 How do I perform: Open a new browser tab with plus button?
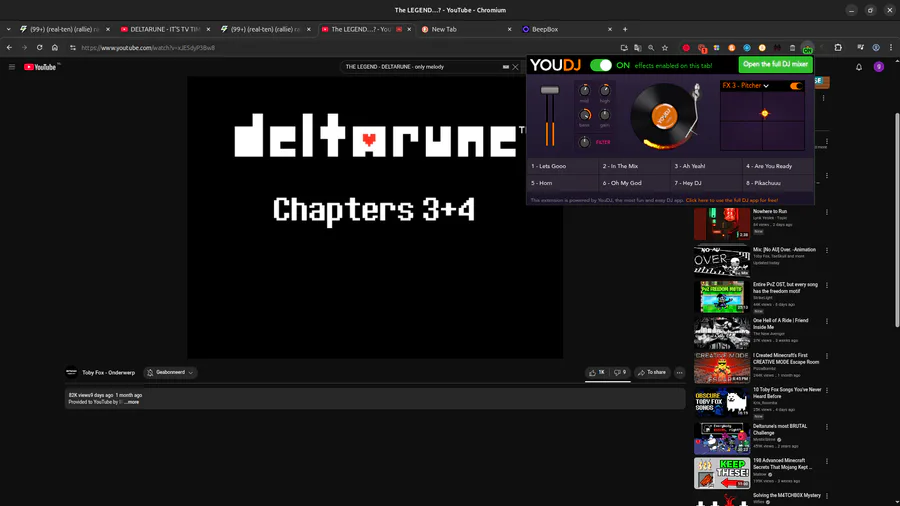pos(625,29)
